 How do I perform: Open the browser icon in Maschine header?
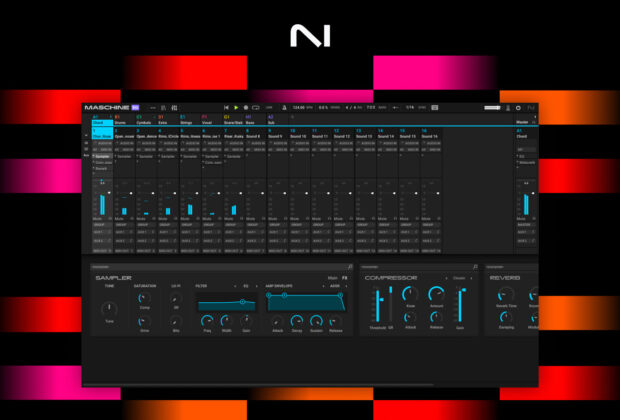click(x=163, y=108)
